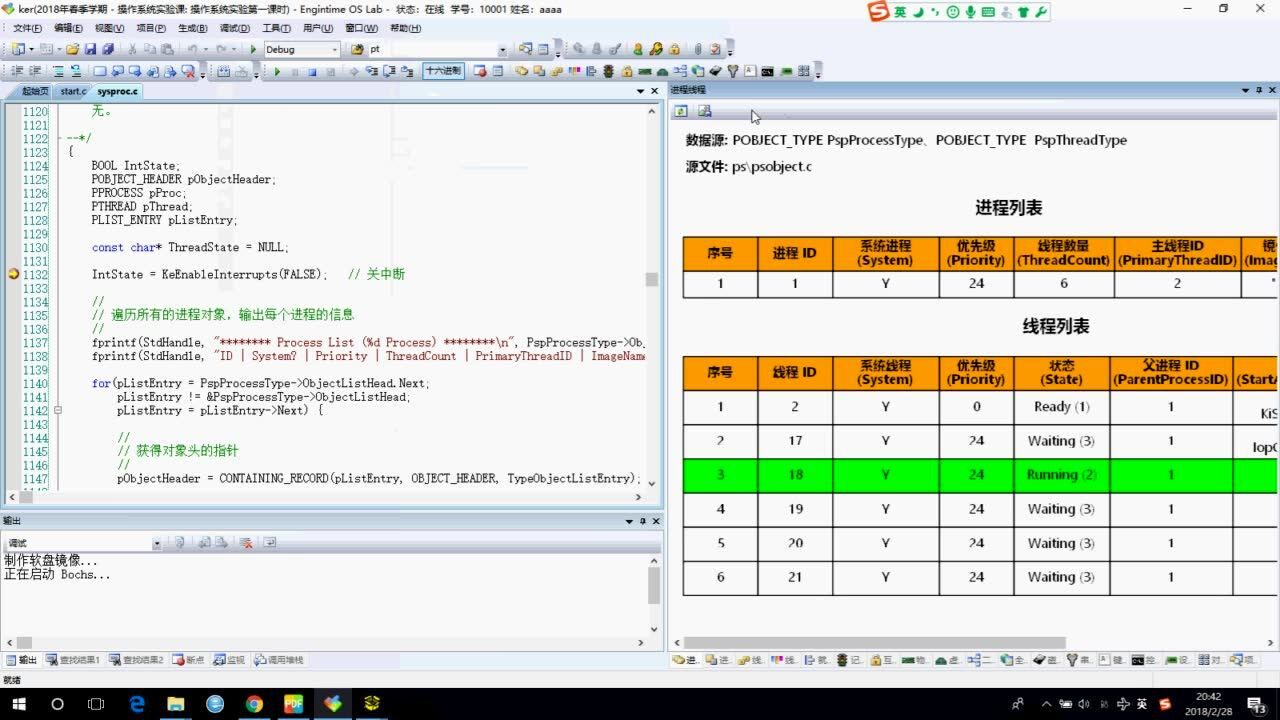Click the Open folder toolbar icon
Screen dimensions: 1280x720
pos(73,49)
